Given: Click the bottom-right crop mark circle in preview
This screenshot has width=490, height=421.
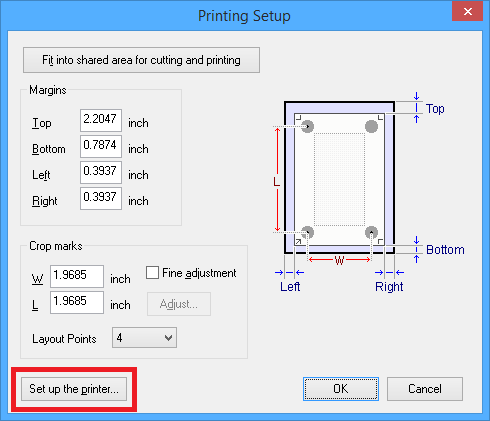Looking at the screenshot, I should coord(371,232).
